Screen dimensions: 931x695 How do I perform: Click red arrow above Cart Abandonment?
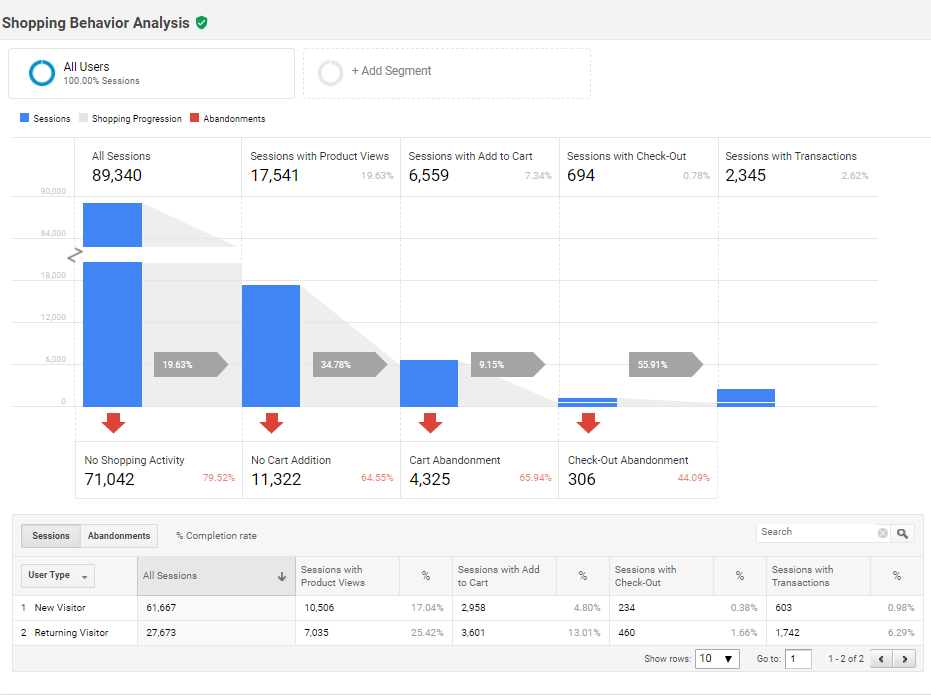pyautogui.click(x=430, y=422)
